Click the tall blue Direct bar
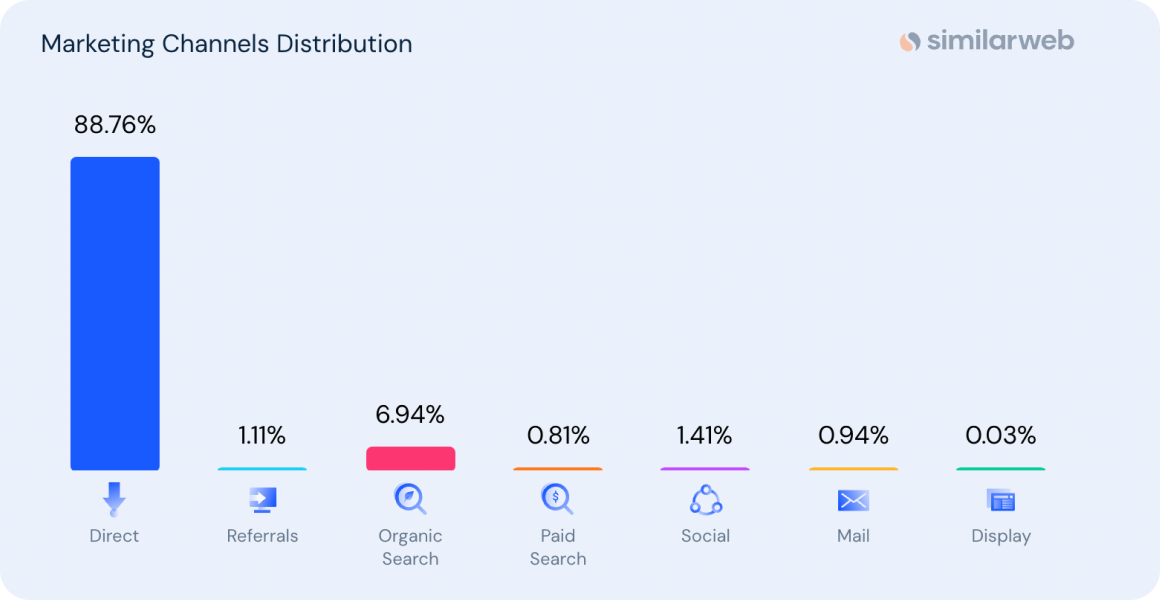Image resolution: width=1160 pixels, height=600 pixels. tap(114, 313)
